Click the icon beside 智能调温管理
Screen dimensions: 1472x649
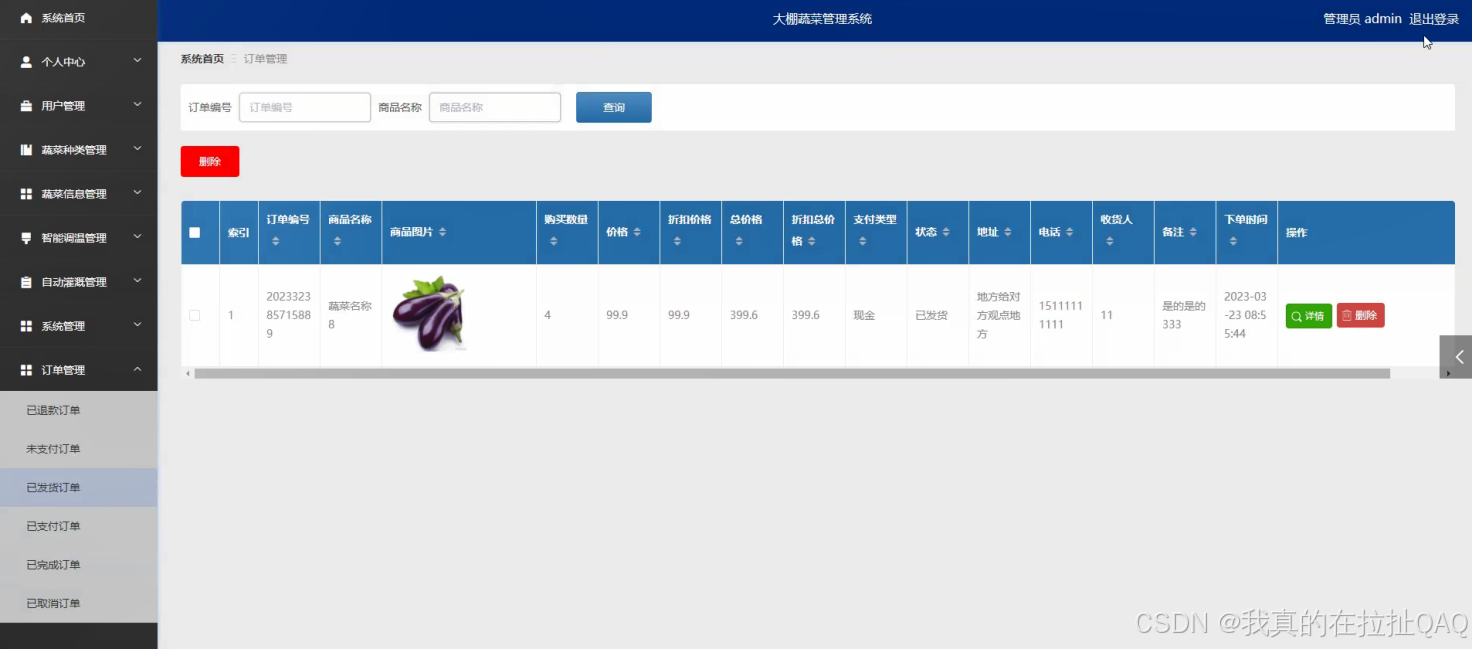pyautogui.click(x=26, y=238)
